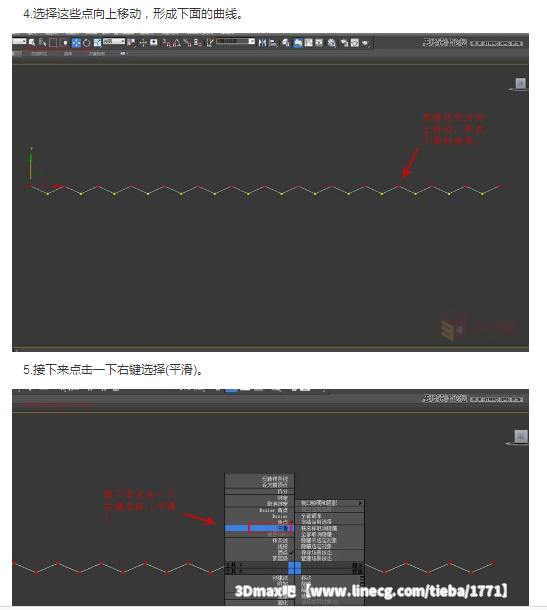Image resolution: width=547 pixels, height=610 pixels.
Task: Switch to 自由形式 ribbon tab
Action: (39, 53)
